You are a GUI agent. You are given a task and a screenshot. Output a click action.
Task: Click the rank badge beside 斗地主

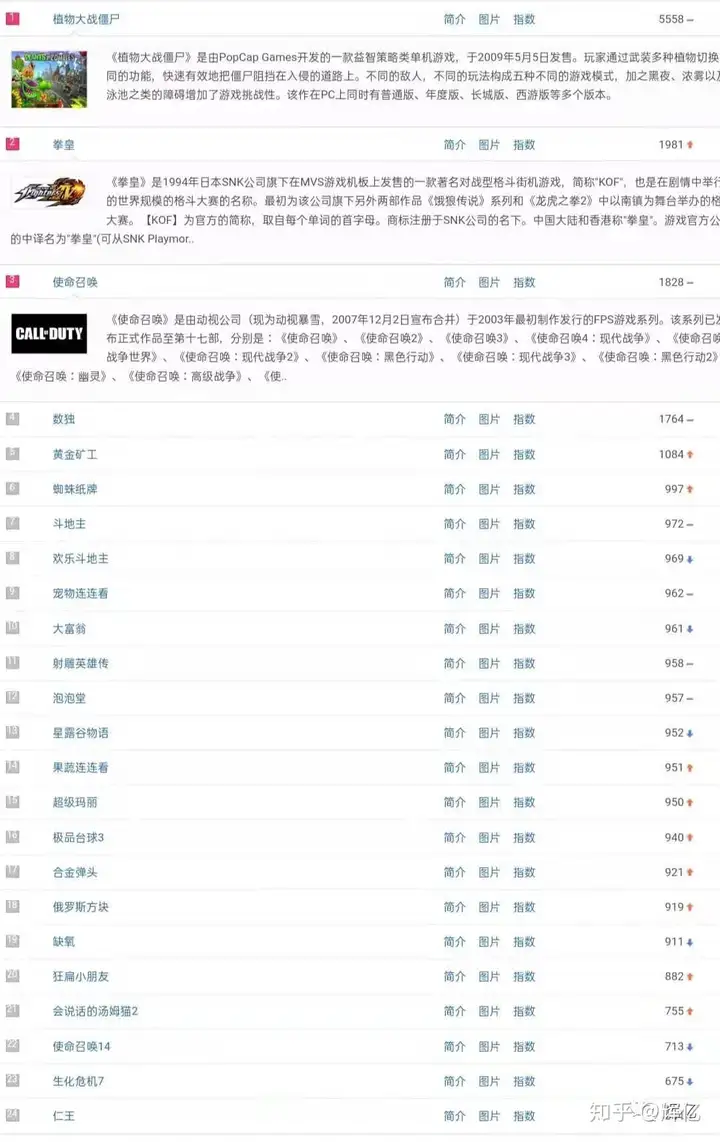click(12, 523)
